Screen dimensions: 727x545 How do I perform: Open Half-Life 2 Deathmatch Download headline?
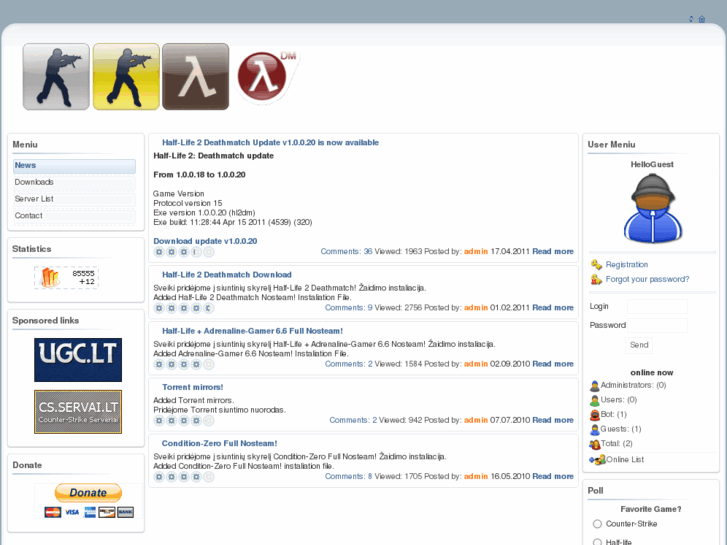[227, 275]
